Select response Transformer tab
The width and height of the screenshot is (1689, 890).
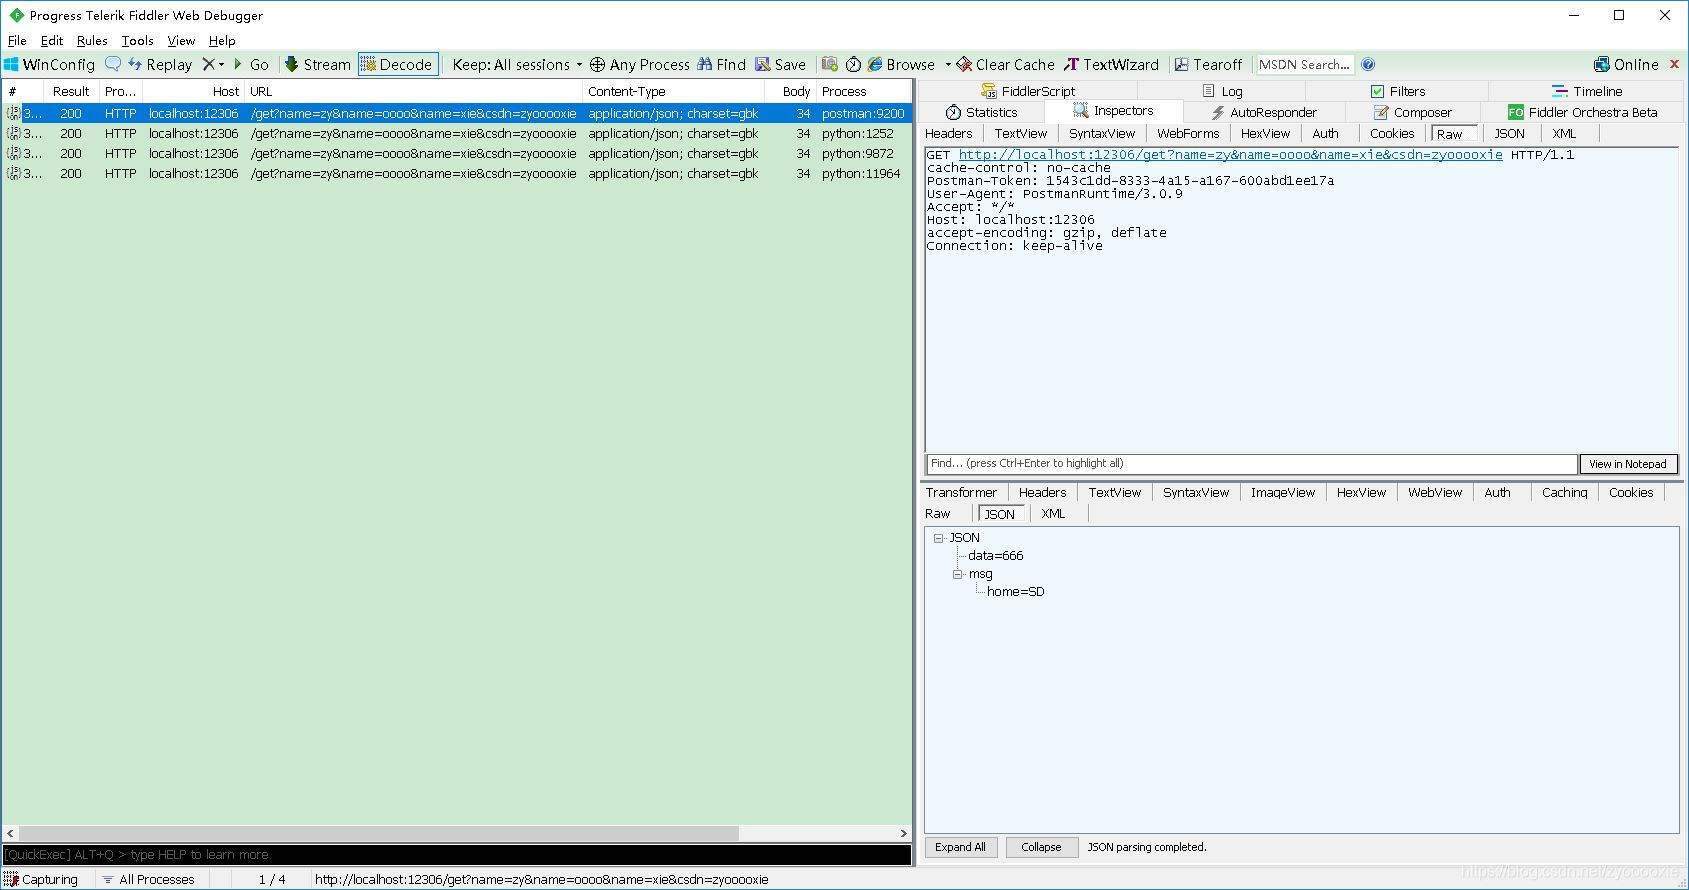(961, 492)
